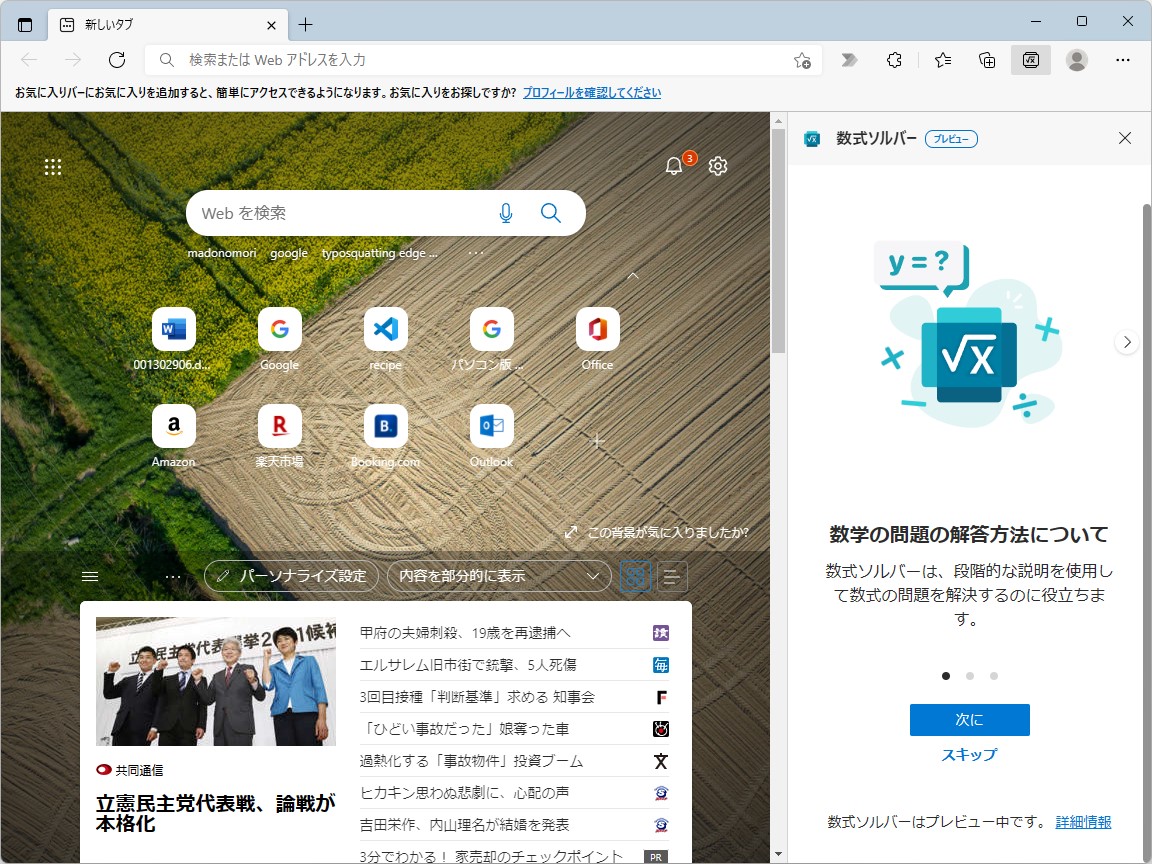
Task: Open the new tab page settings gear
Action: 717,166
